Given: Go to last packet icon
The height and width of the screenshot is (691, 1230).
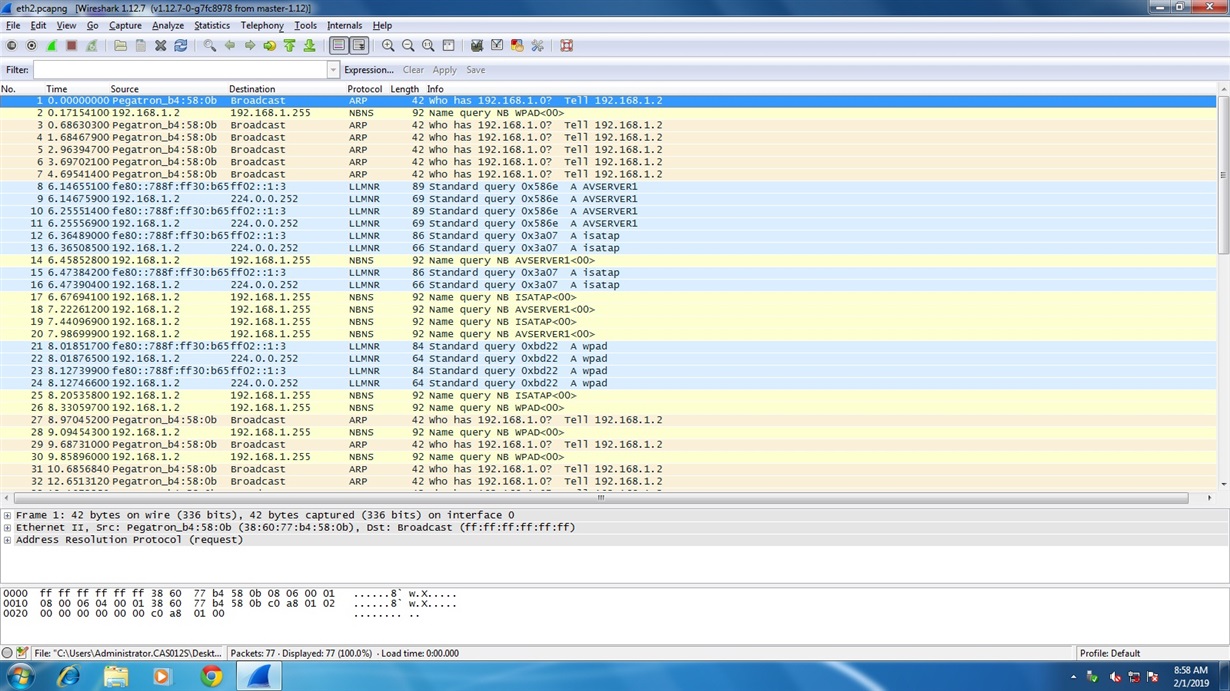Looking at the screenshot, I should pyautogui.click(x=310, y=46).
